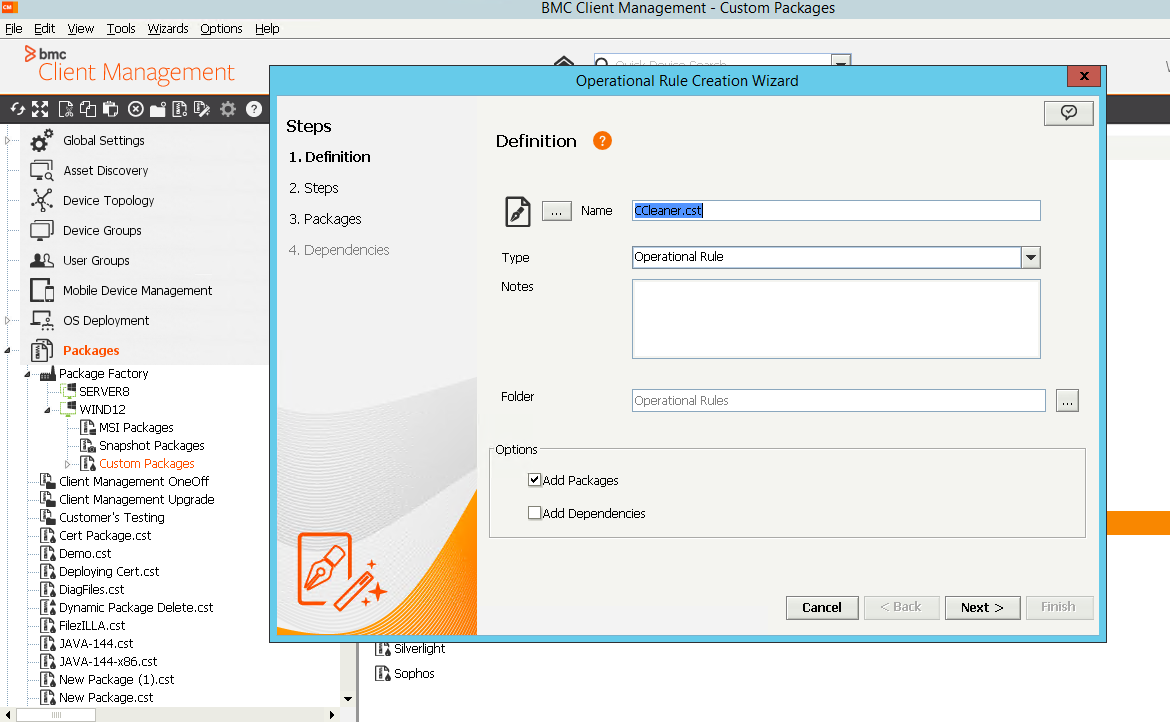Click the OS Deployment icon
1170x722 pixels.
tap(42, 320)
